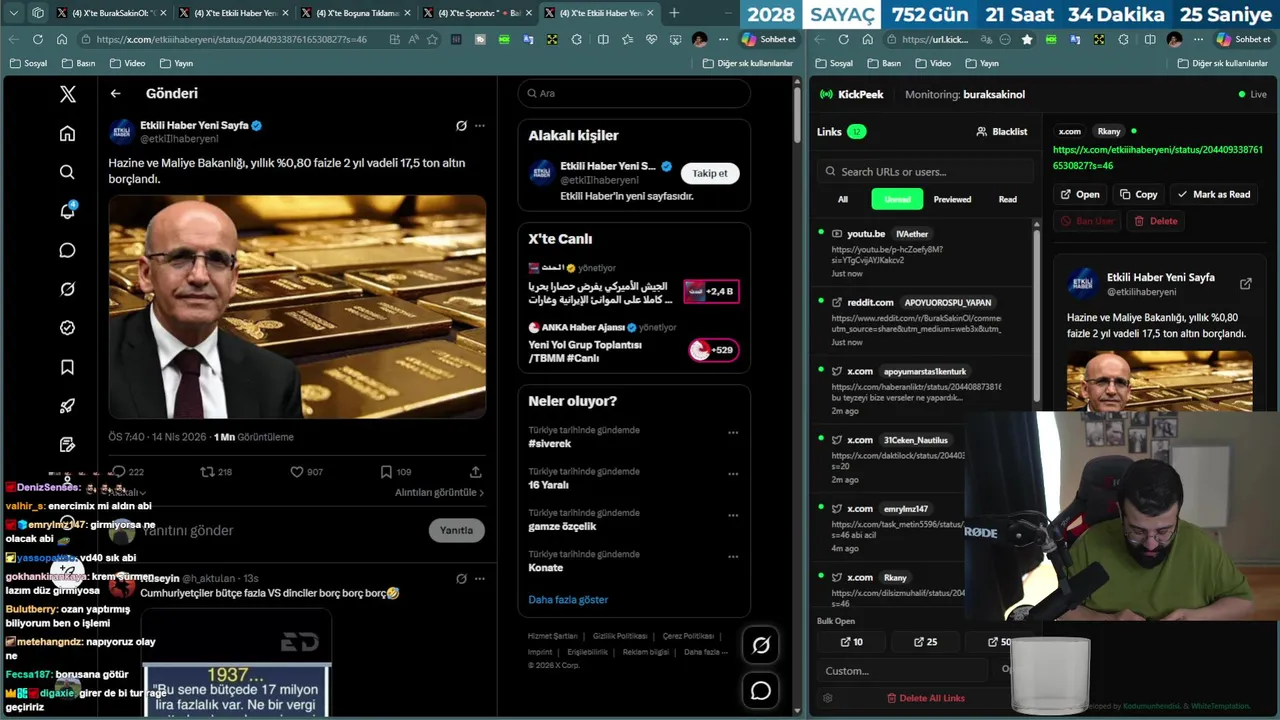1280x720 pixels.
Task: Open the Video bookmarks folder in left window
Action: [x=127, y=63]
